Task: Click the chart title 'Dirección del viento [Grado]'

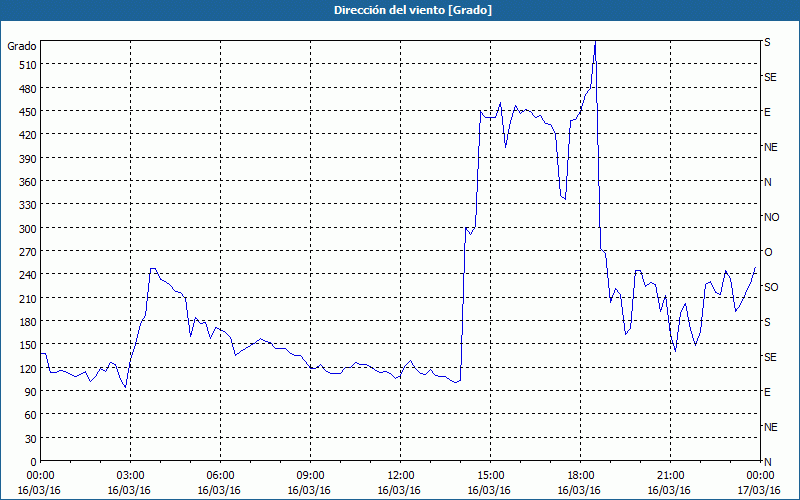Action: (x=413, y=10)
